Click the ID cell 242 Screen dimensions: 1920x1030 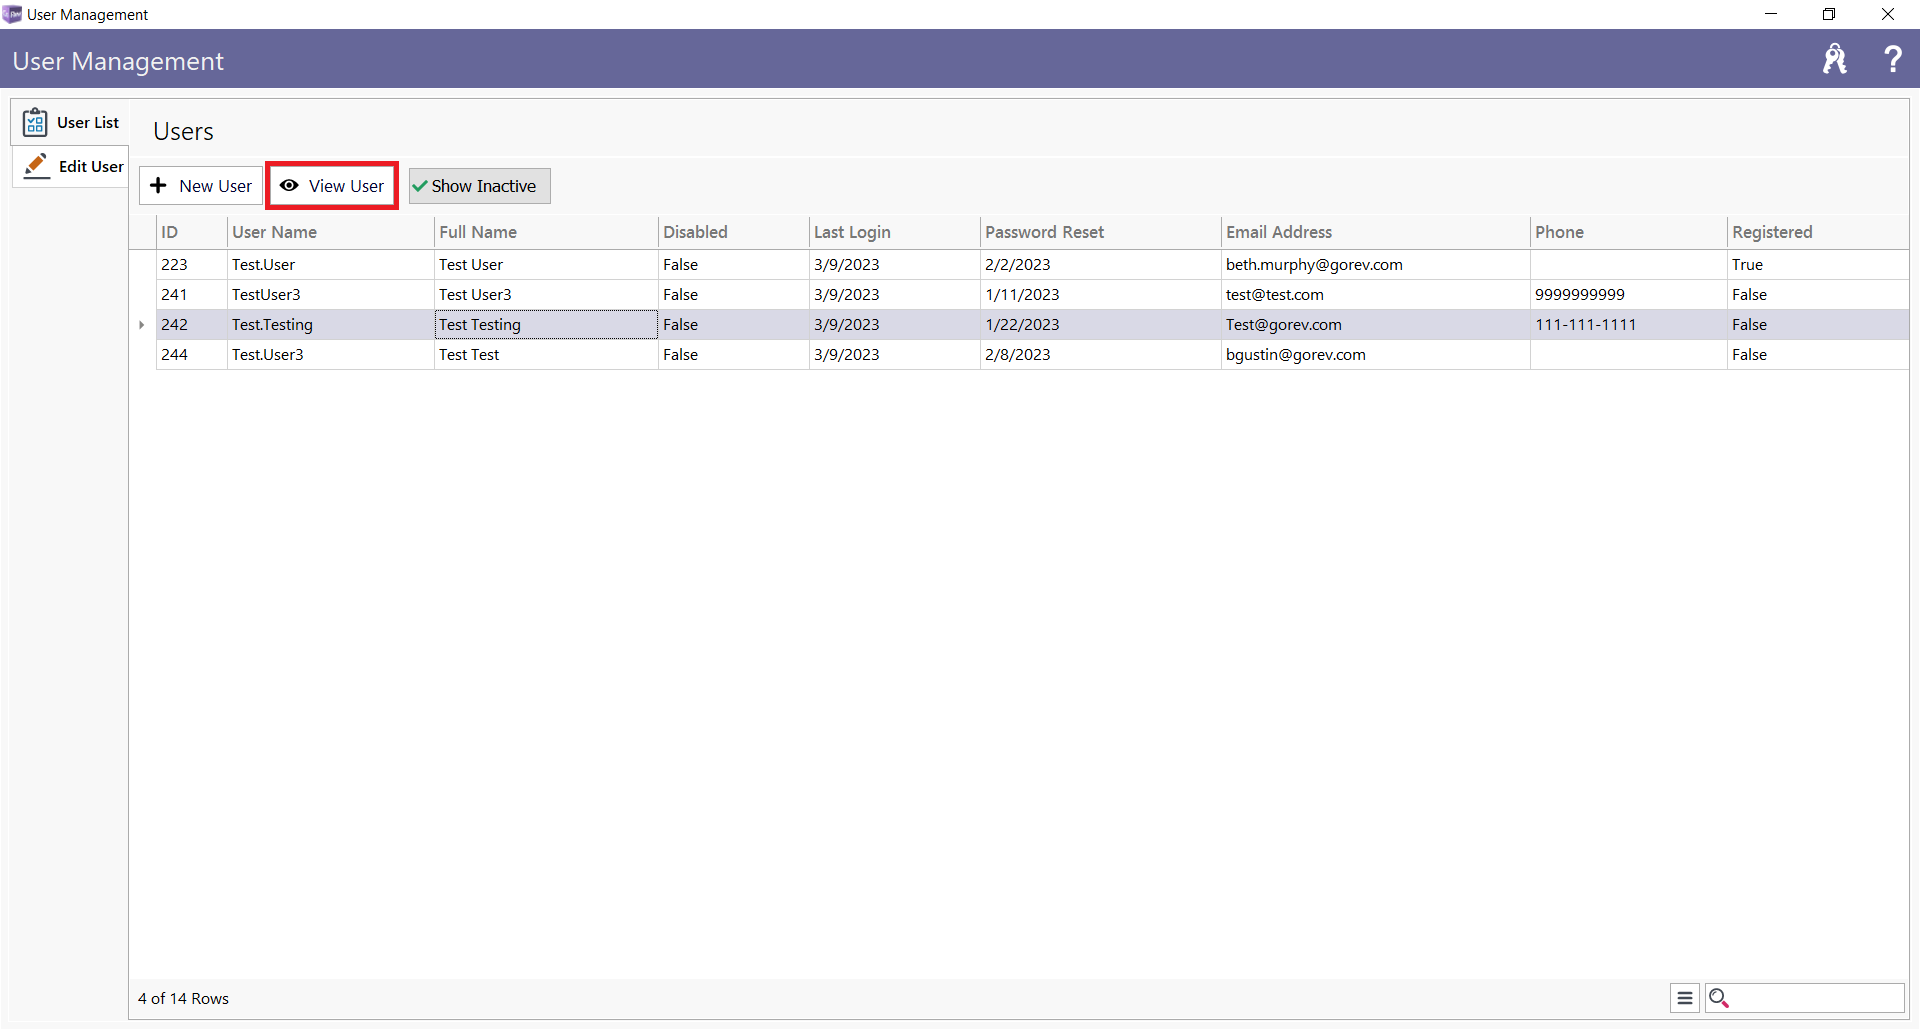[x=192, y=325]
